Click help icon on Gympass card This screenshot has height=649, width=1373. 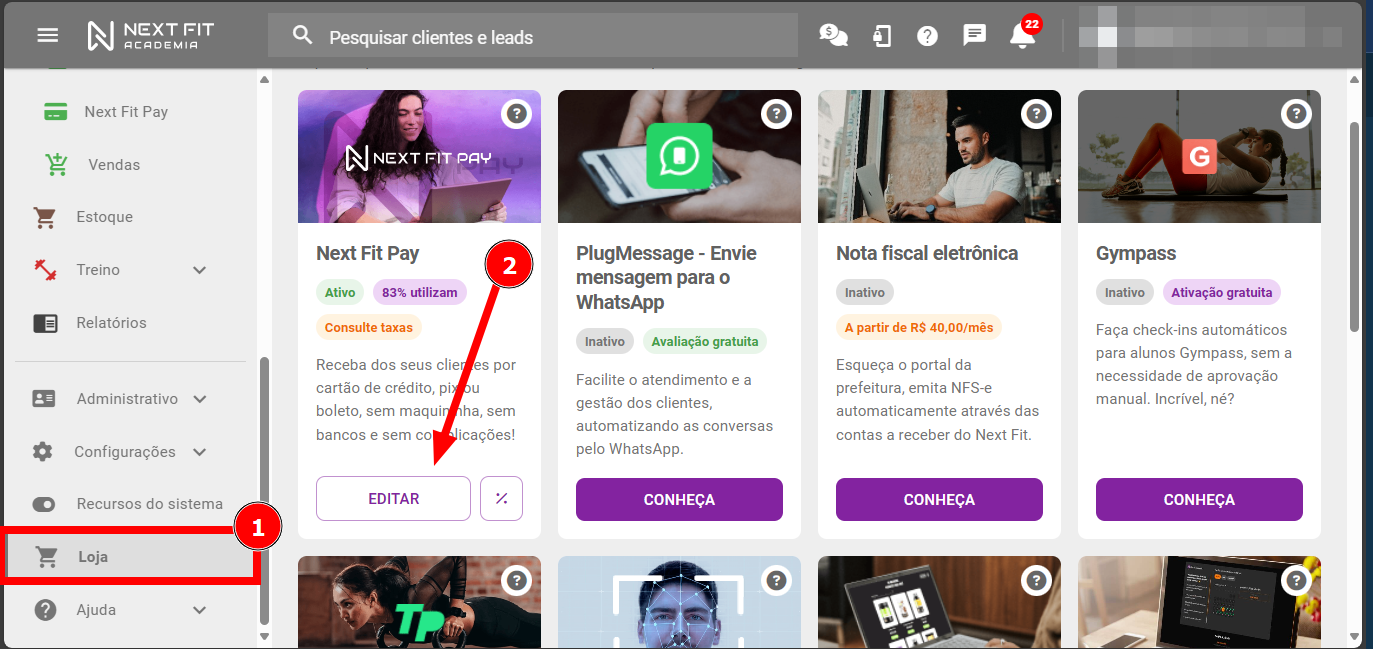coord(1296,114)
